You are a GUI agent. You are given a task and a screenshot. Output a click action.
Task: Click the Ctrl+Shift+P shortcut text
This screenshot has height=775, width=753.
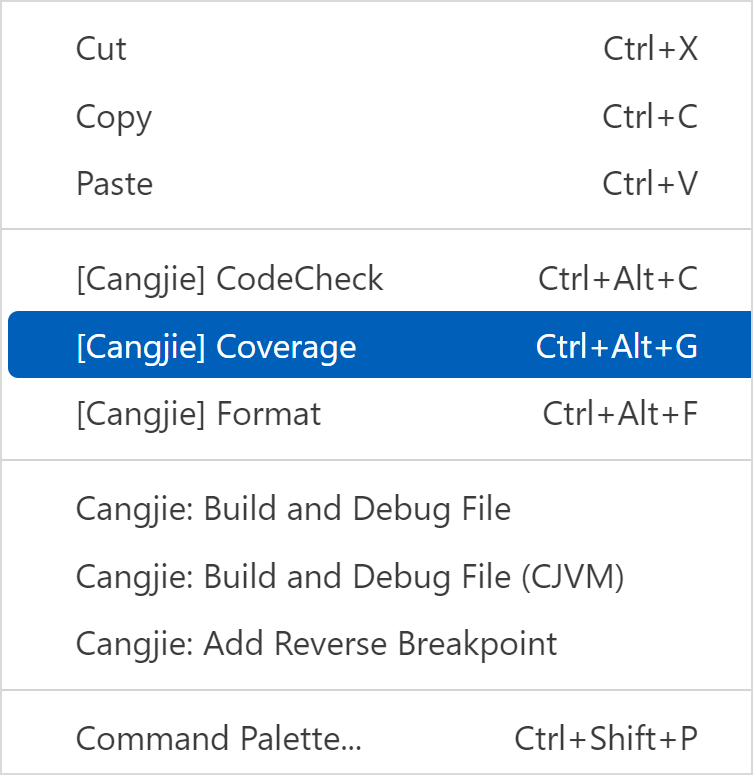[606, 739]
